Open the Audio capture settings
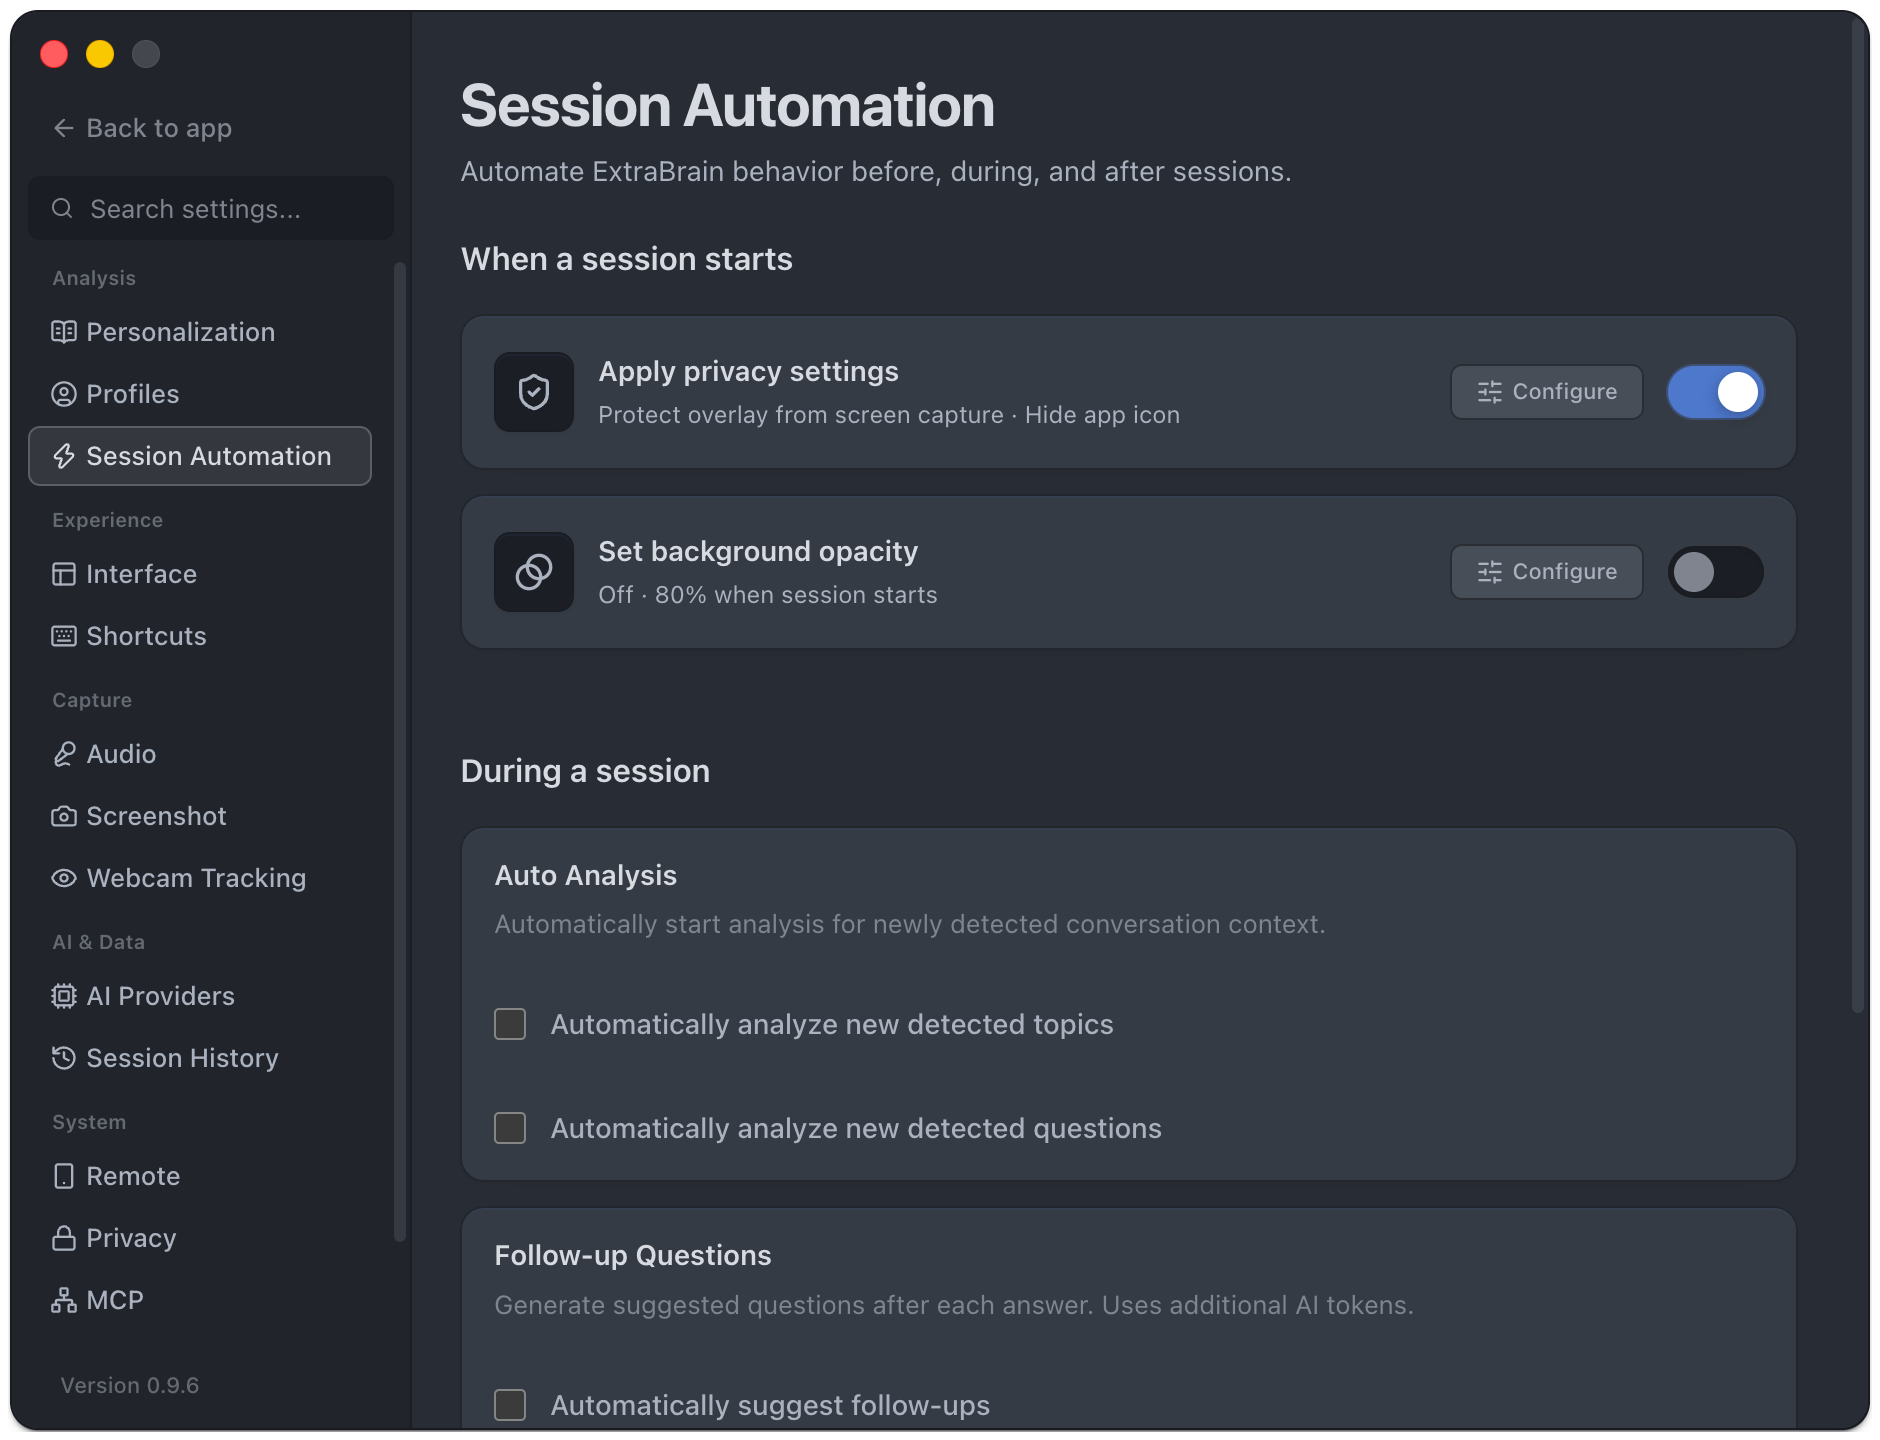 200,754
